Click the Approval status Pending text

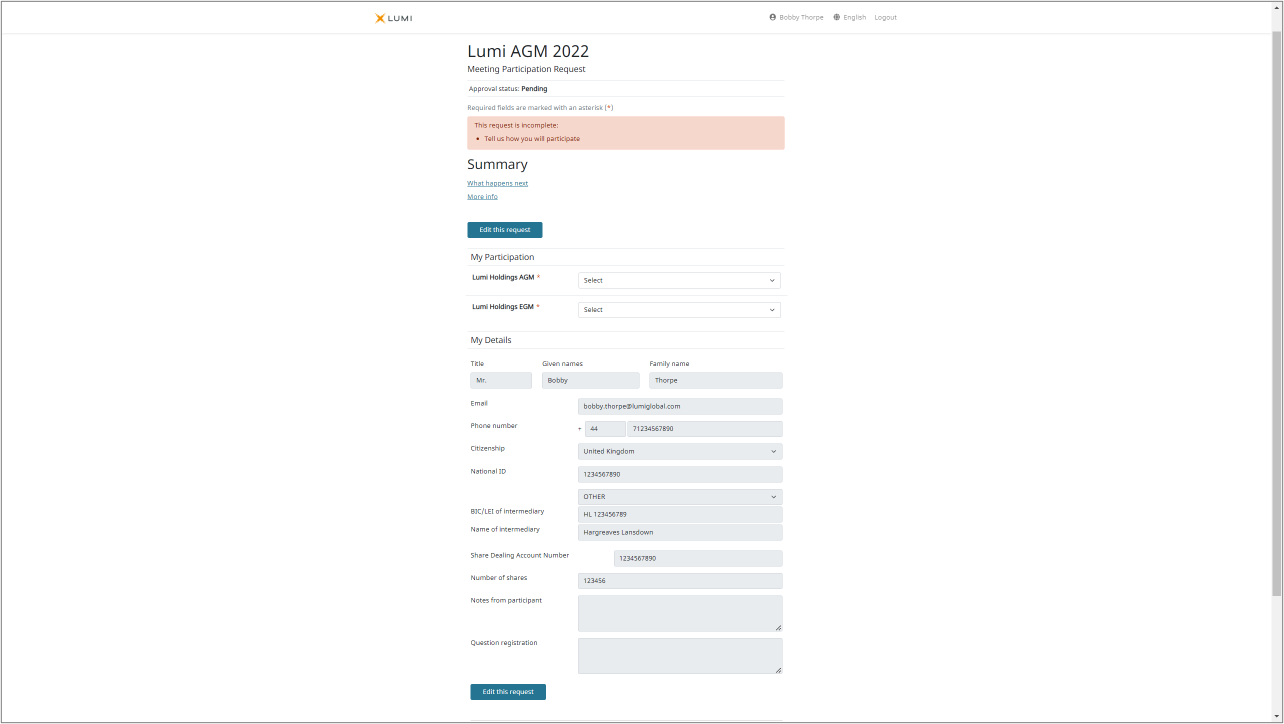point(508,89)
